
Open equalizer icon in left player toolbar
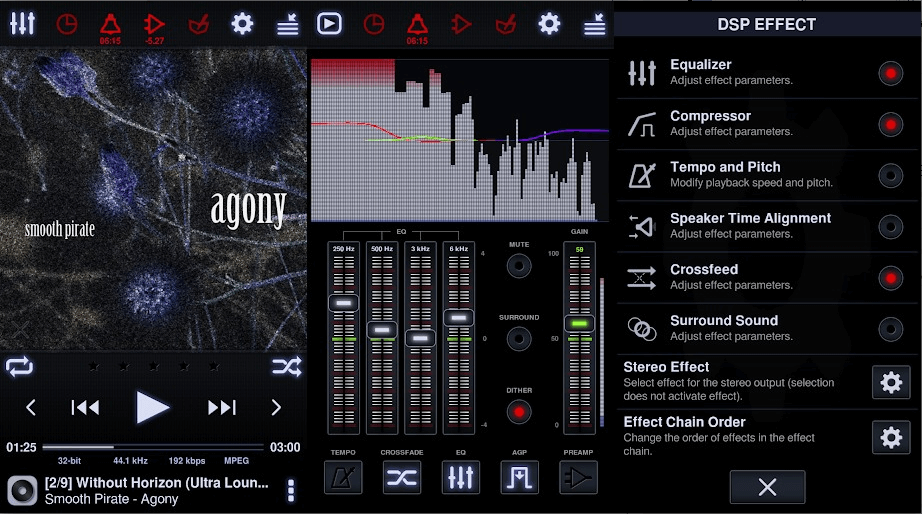[x=22, y=24]
